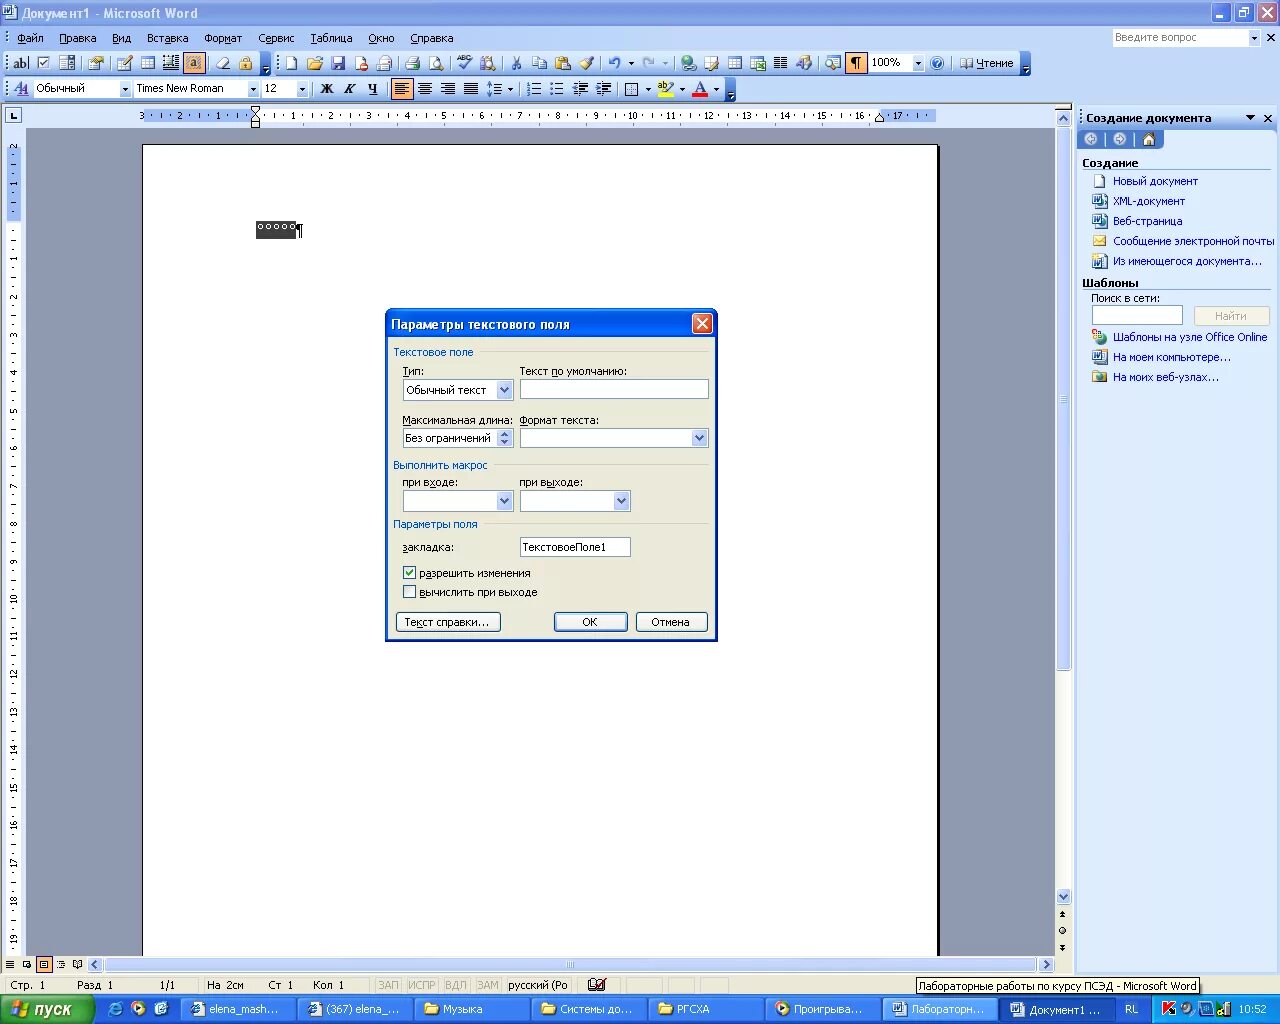1280x1024 pixels.
Task: Open the 'Тип' dropdown in dialog
Action: pos(504,390)
